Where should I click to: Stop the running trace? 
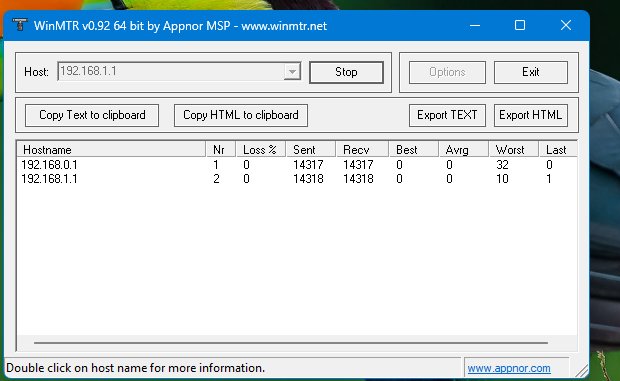[346, 72]
